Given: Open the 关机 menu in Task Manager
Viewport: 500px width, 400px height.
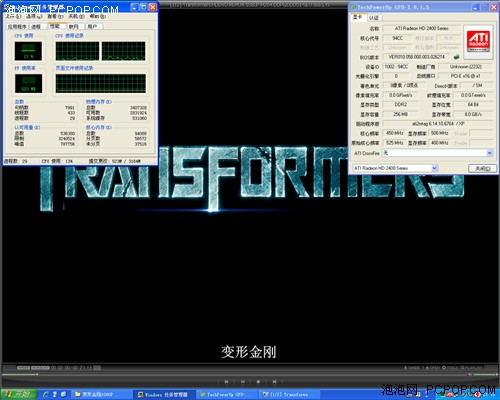Looking at the screenshot, I should (x=76, y=16).
